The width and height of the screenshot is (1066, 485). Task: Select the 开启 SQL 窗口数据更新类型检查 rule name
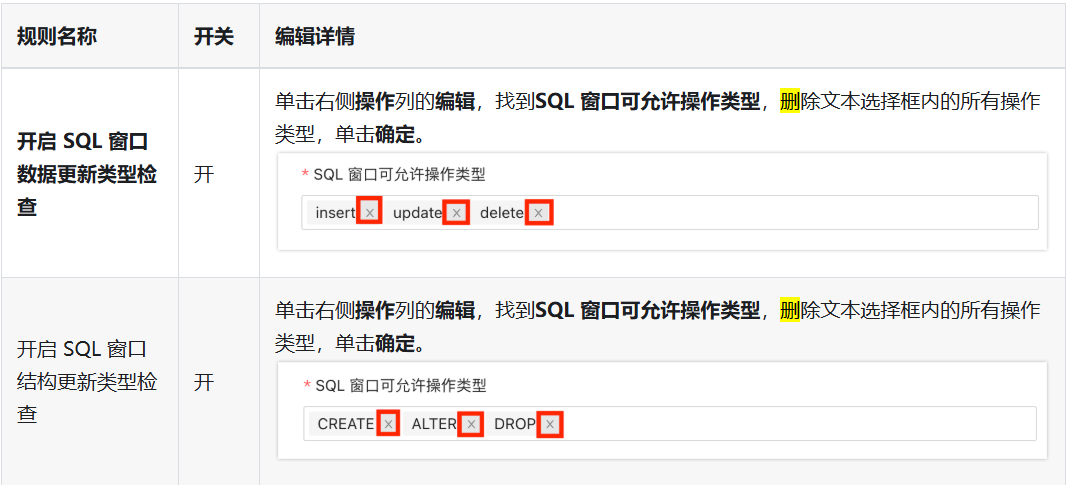[86, 175]
